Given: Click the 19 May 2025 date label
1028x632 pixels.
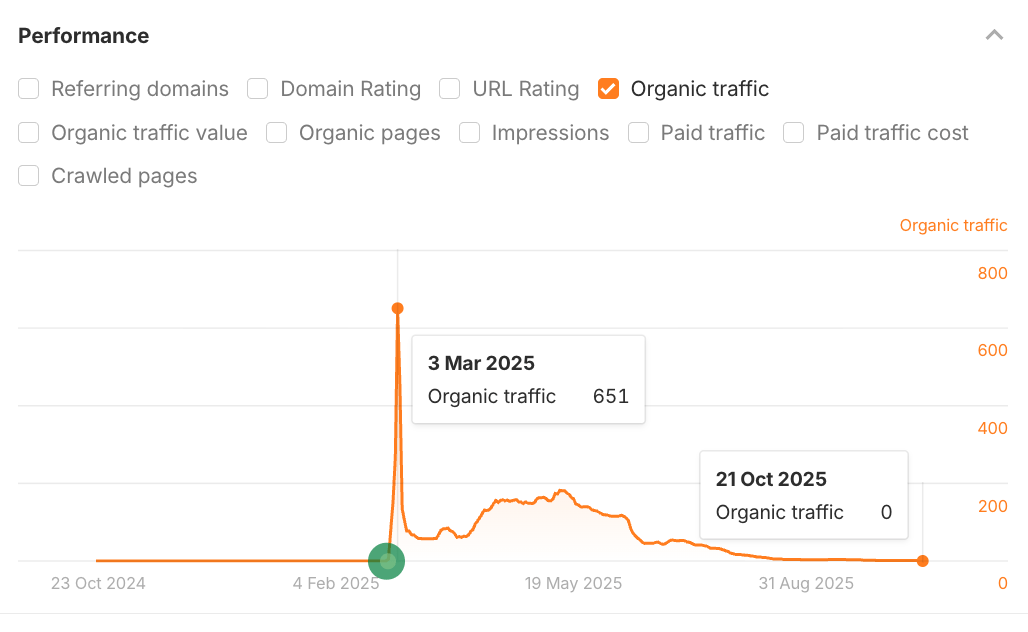Looking at the screenshot, I should click(572, 583).
